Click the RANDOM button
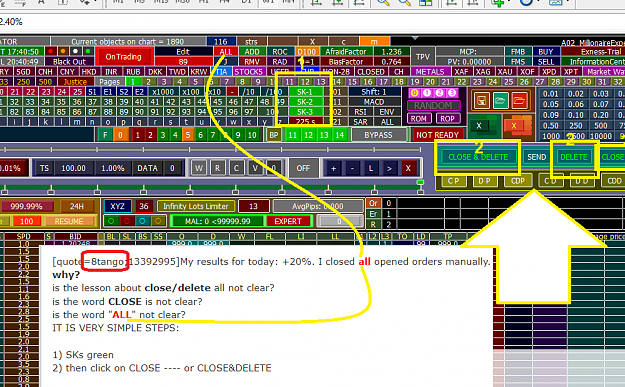 pos(433,106)
